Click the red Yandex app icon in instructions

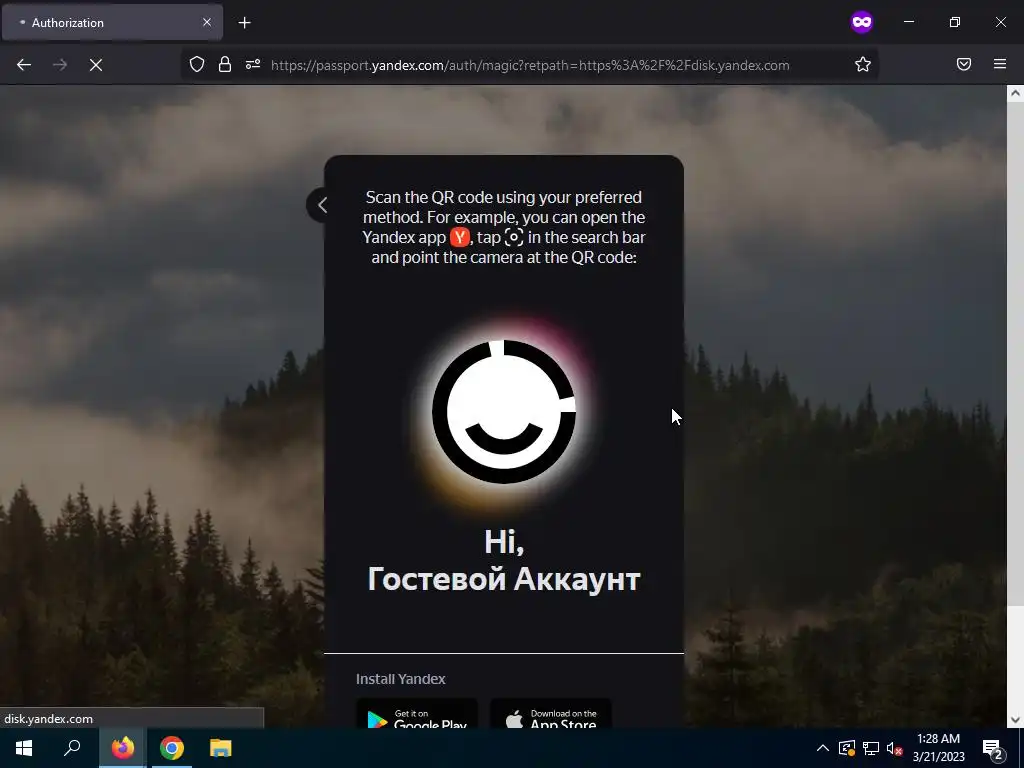(x=460, y=237)
